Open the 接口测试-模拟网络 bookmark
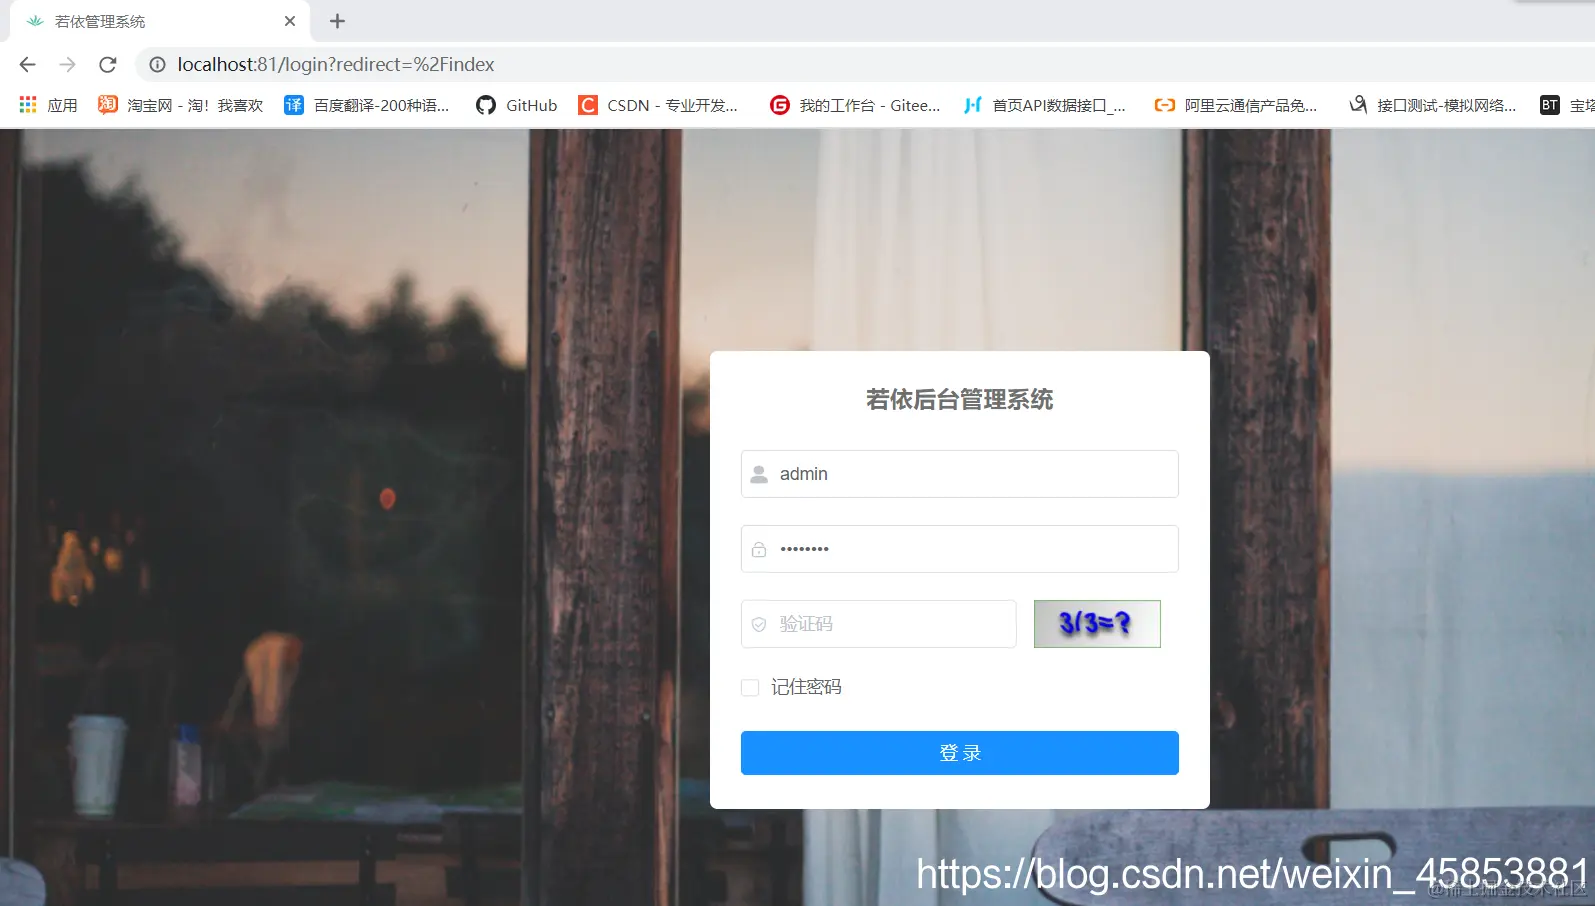The height and width of the screenshot is (906, 1595). point(1432,105)
